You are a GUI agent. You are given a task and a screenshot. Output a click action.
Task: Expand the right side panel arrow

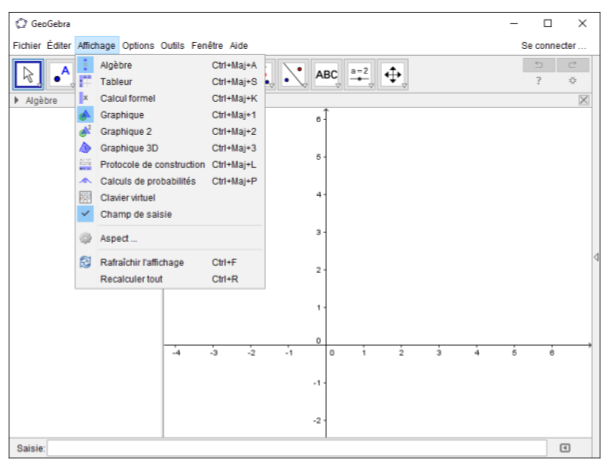pyautogui.click(x=596, y=257)
